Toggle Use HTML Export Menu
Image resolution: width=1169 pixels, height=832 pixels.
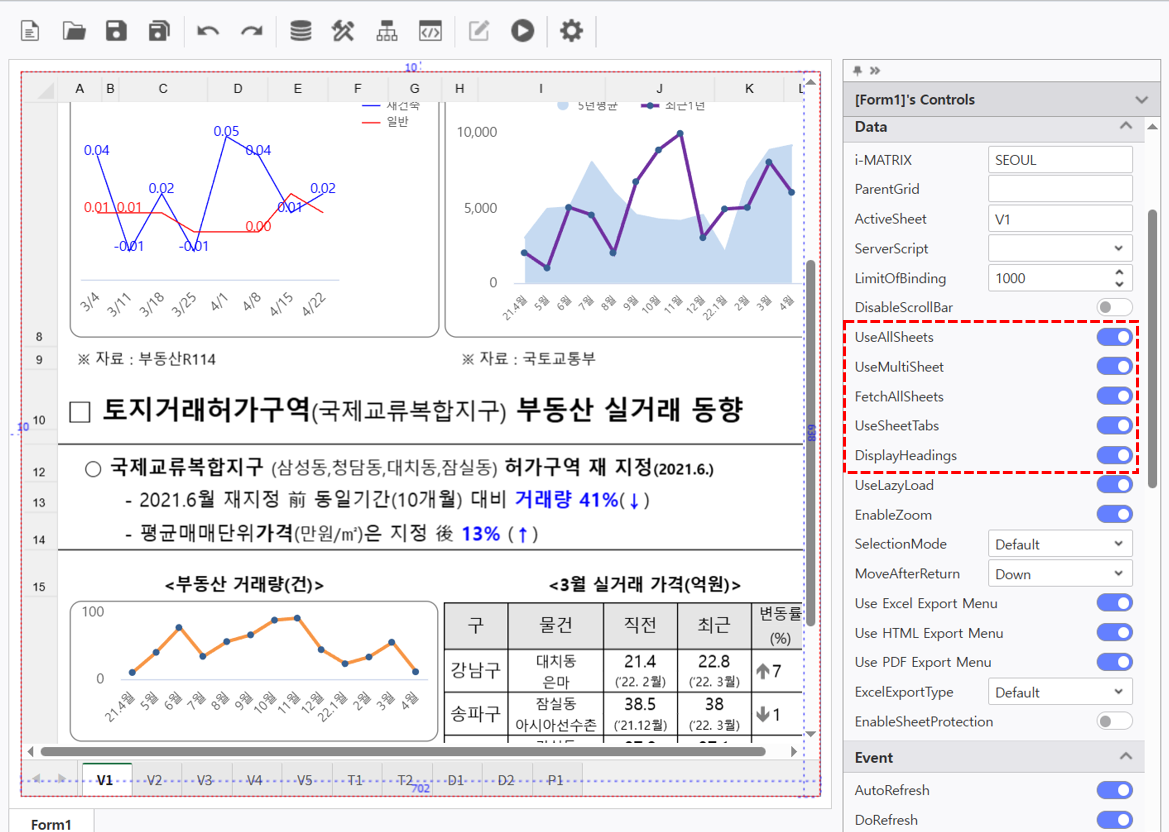1115,633
